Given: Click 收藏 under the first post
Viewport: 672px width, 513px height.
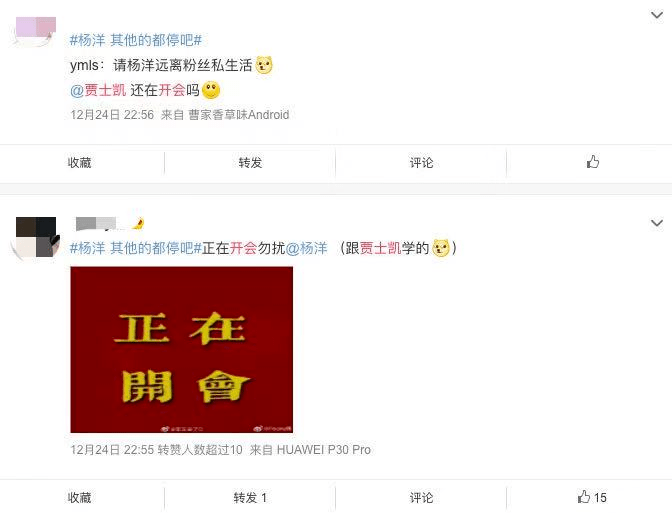Looking at the screenshot, I should point(80,162).
